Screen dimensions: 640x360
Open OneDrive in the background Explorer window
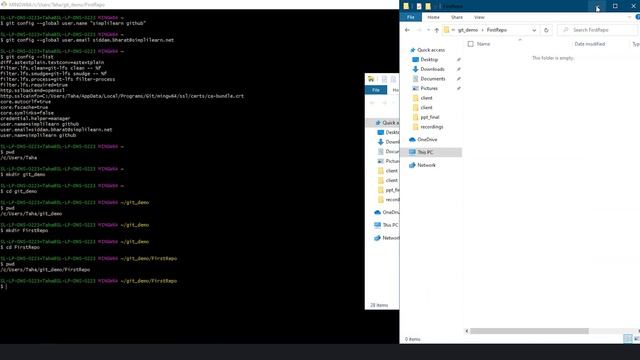[x=386, y=212]
